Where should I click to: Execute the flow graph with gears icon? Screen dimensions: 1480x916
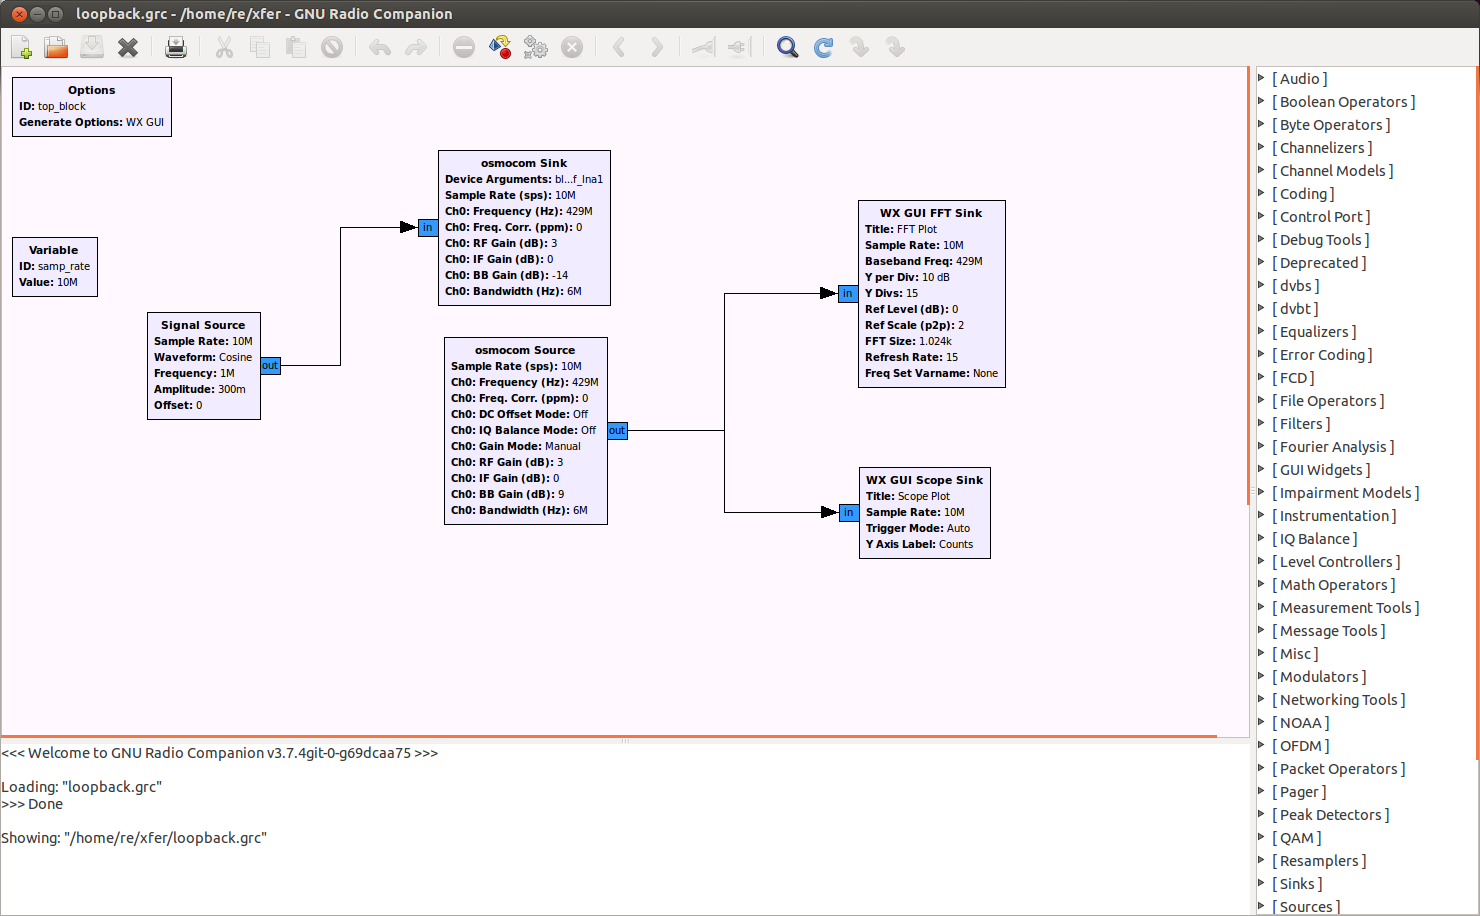[x=536, y=47]
